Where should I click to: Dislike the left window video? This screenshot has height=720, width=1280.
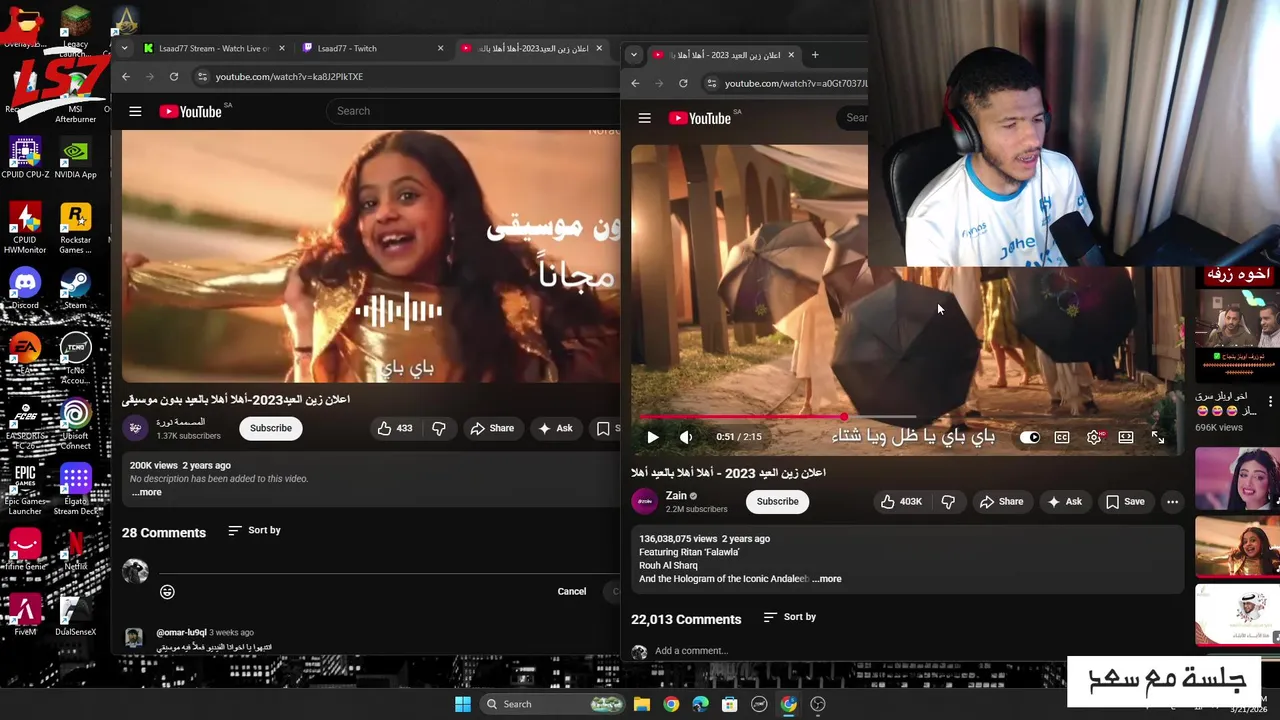(x=439, y=428)
